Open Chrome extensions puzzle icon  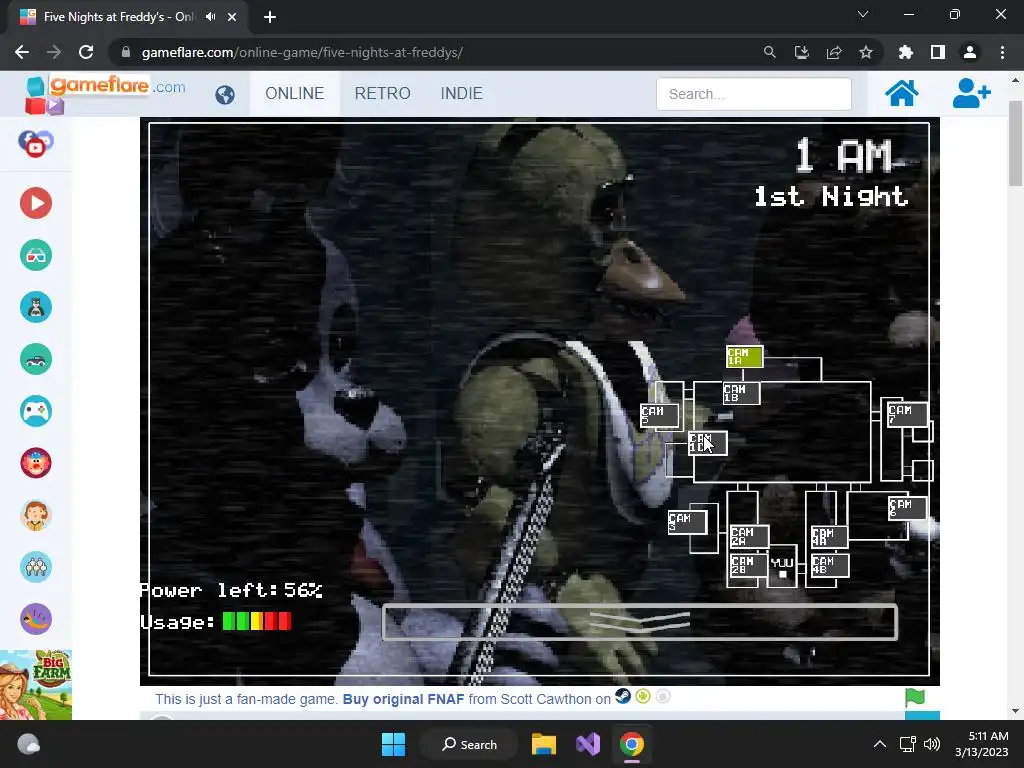pyautogui.click(x=906, y=52)
